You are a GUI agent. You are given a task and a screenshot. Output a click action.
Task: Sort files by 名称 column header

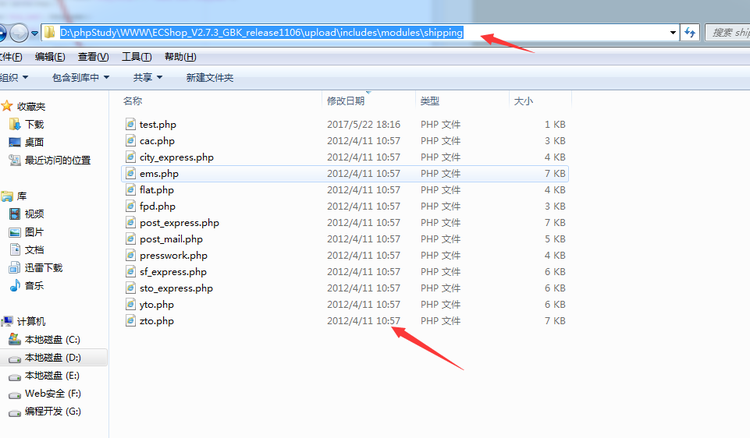(x=132, y=101)
